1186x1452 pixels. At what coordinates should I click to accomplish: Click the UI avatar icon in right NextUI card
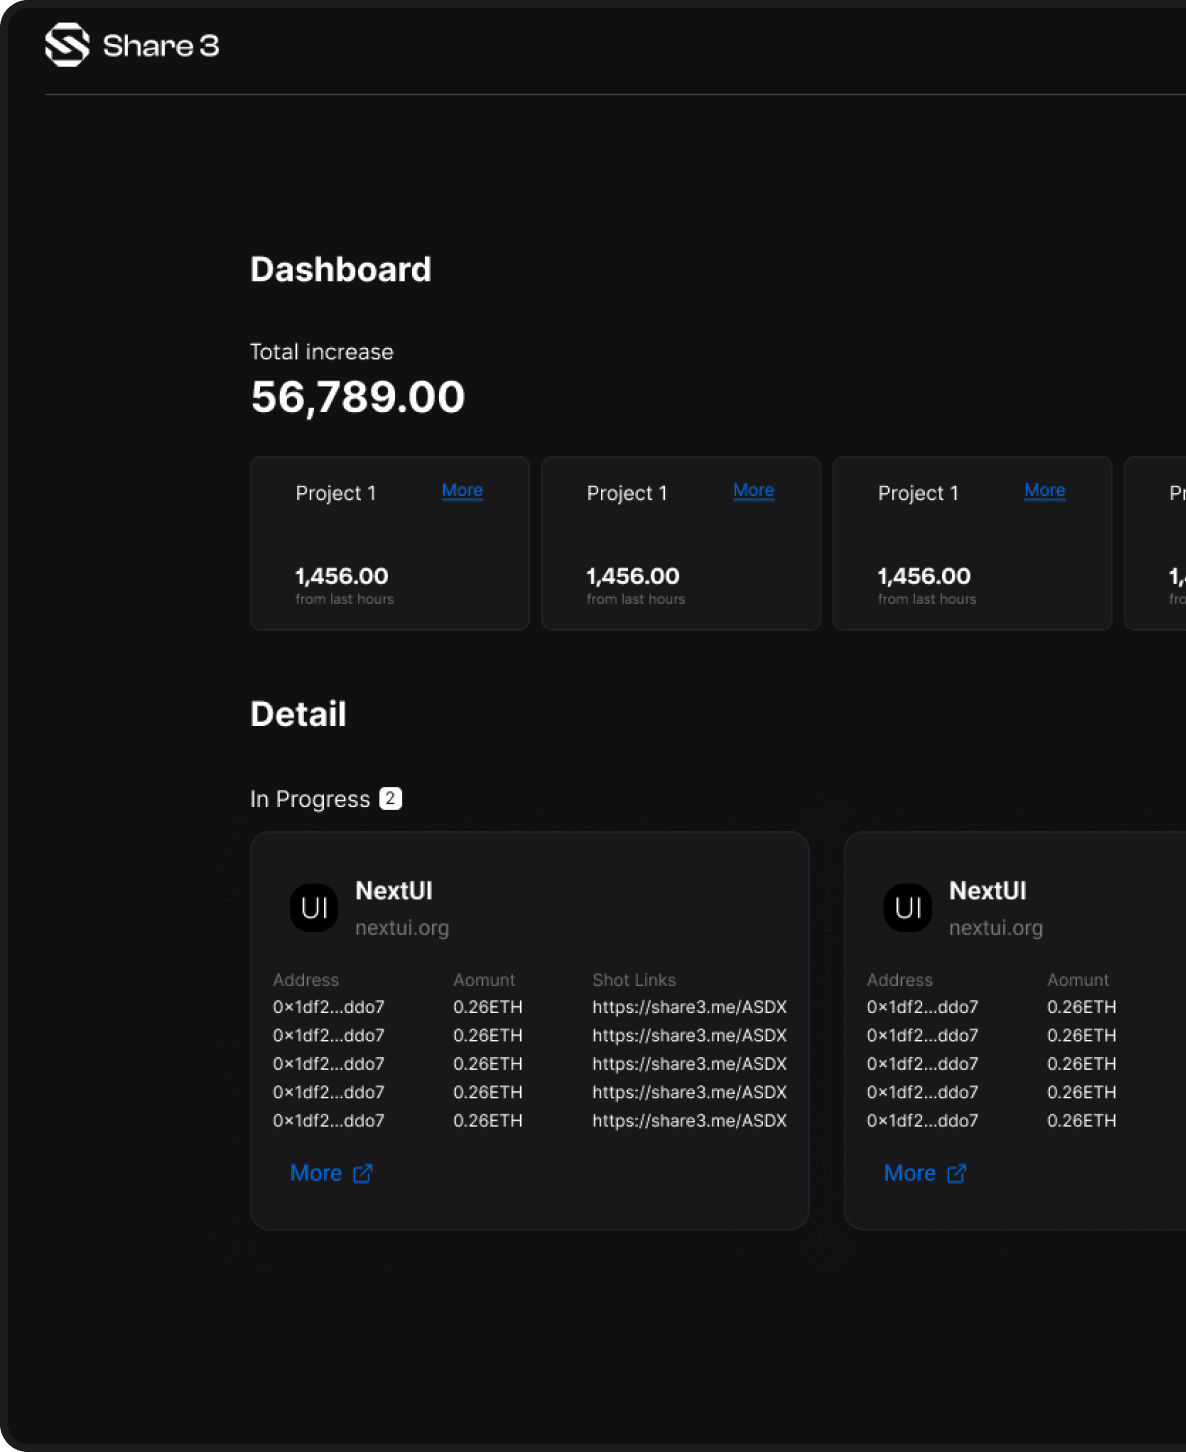907,908
